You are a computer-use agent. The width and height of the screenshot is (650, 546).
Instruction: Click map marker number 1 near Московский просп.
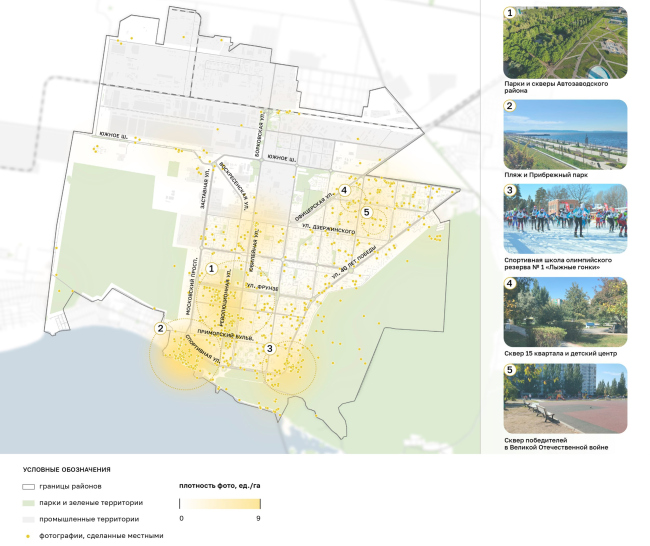(x=211, y=269)
